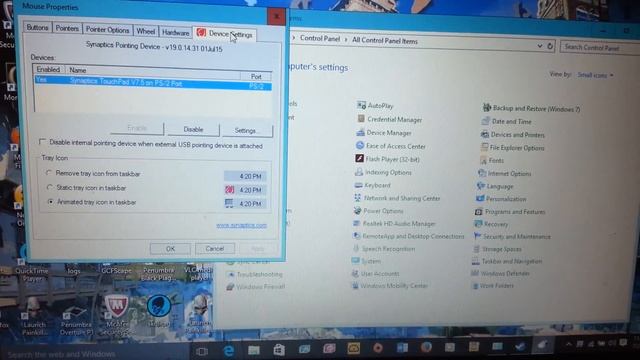Open Security and Maintenance
640x360 pixels.
coord(512,236)
